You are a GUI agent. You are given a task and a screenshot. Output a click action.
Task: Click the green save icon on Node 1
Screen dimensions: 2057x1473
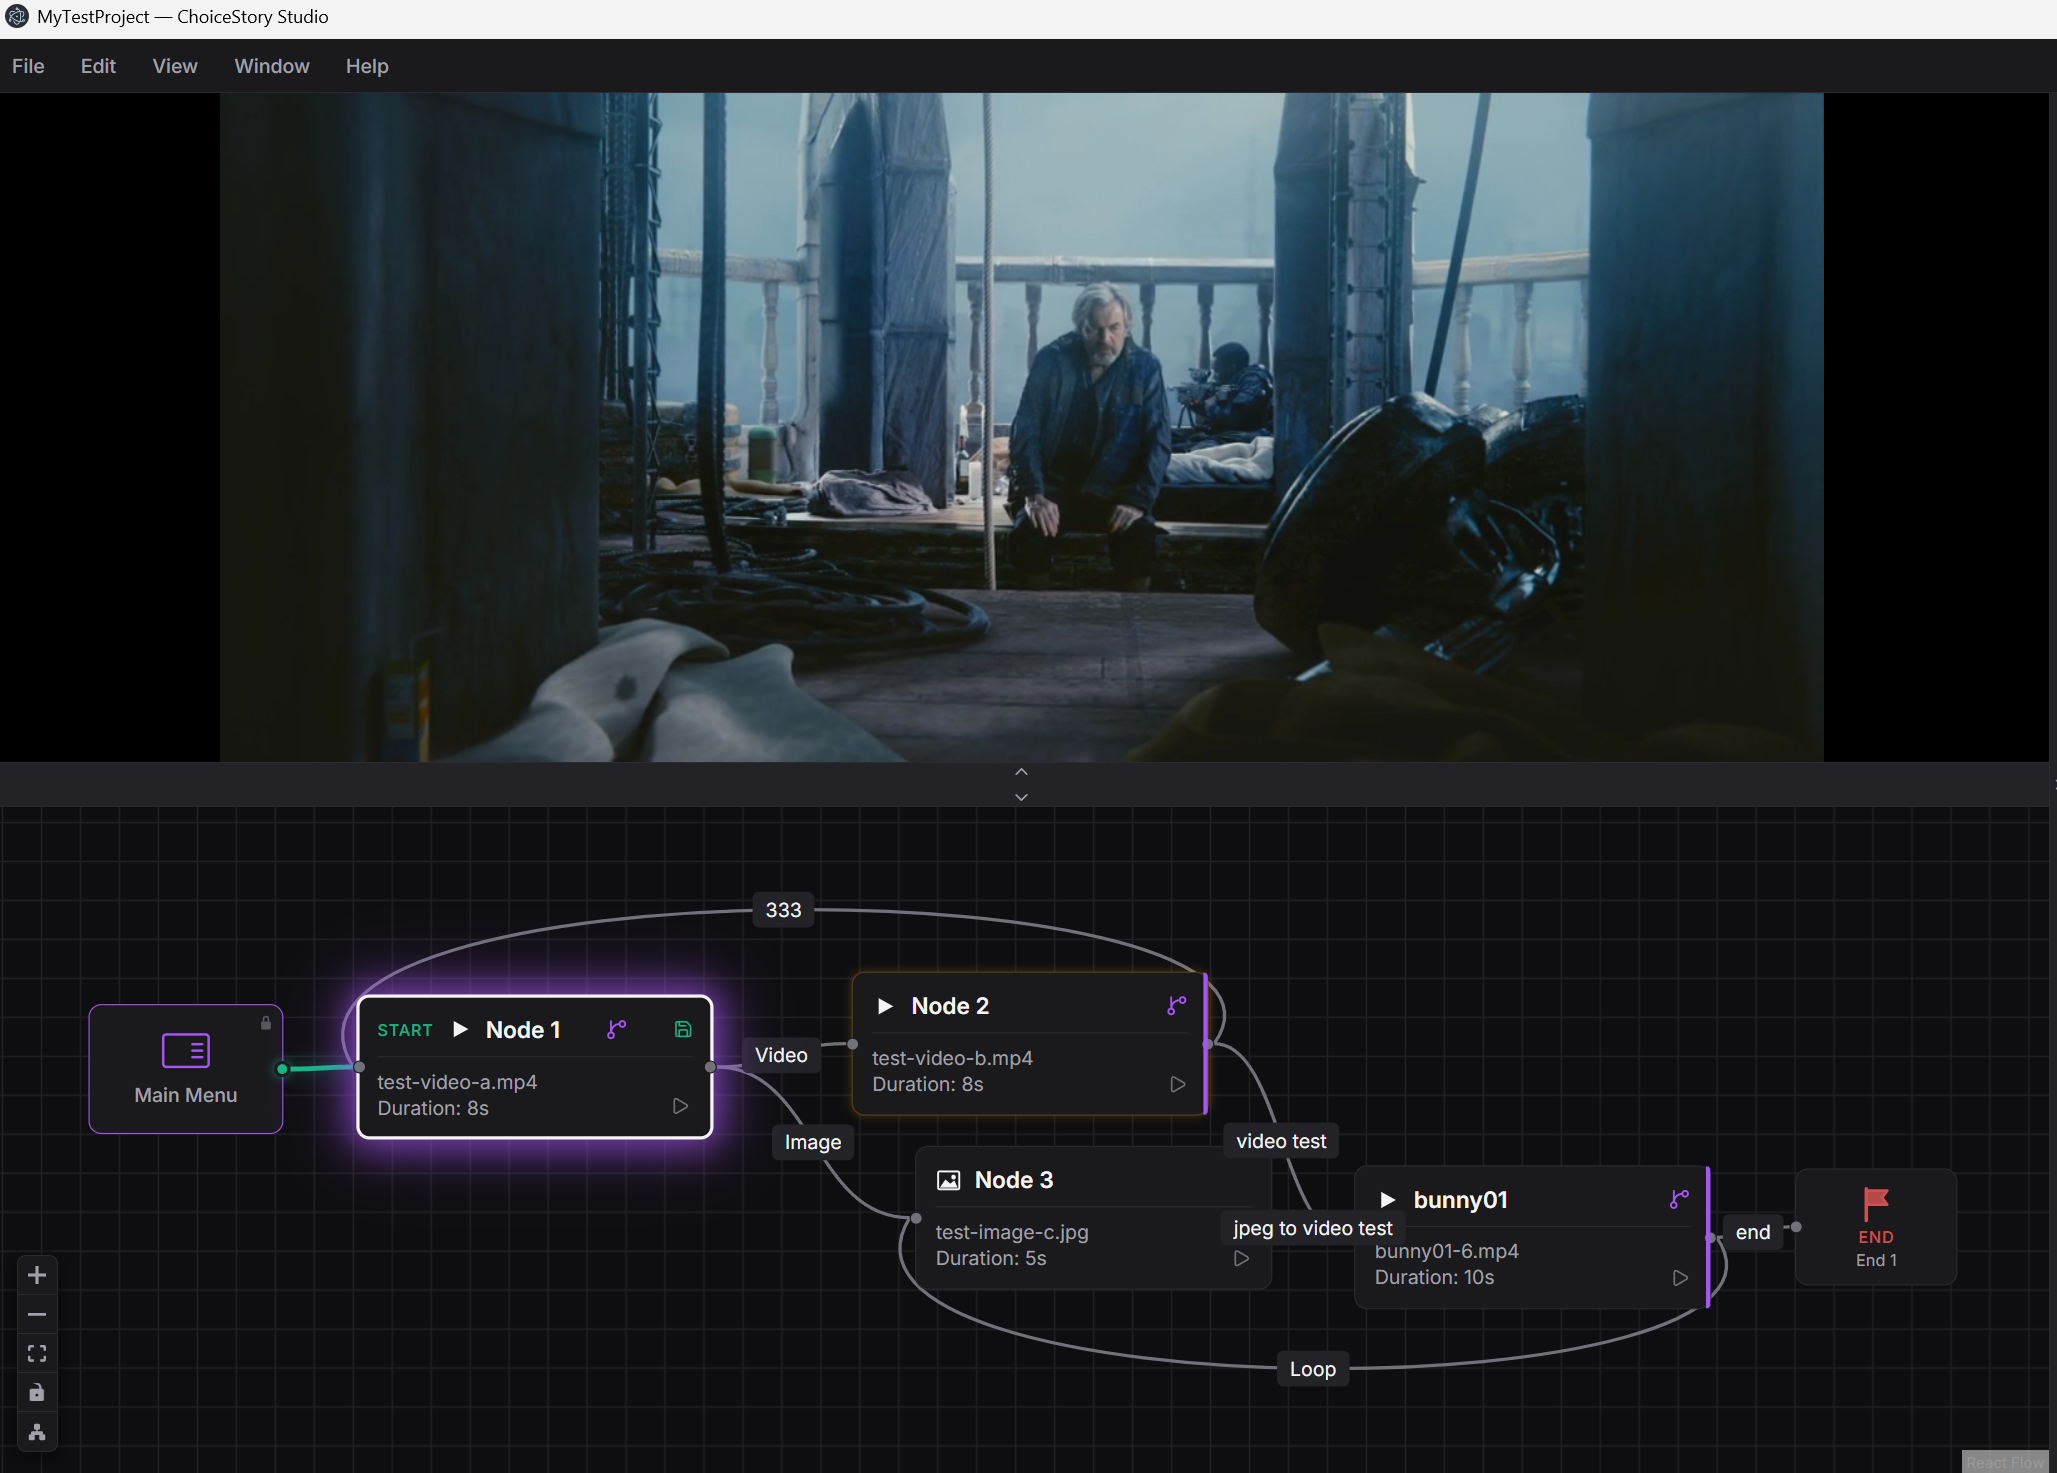[683, 1029]
